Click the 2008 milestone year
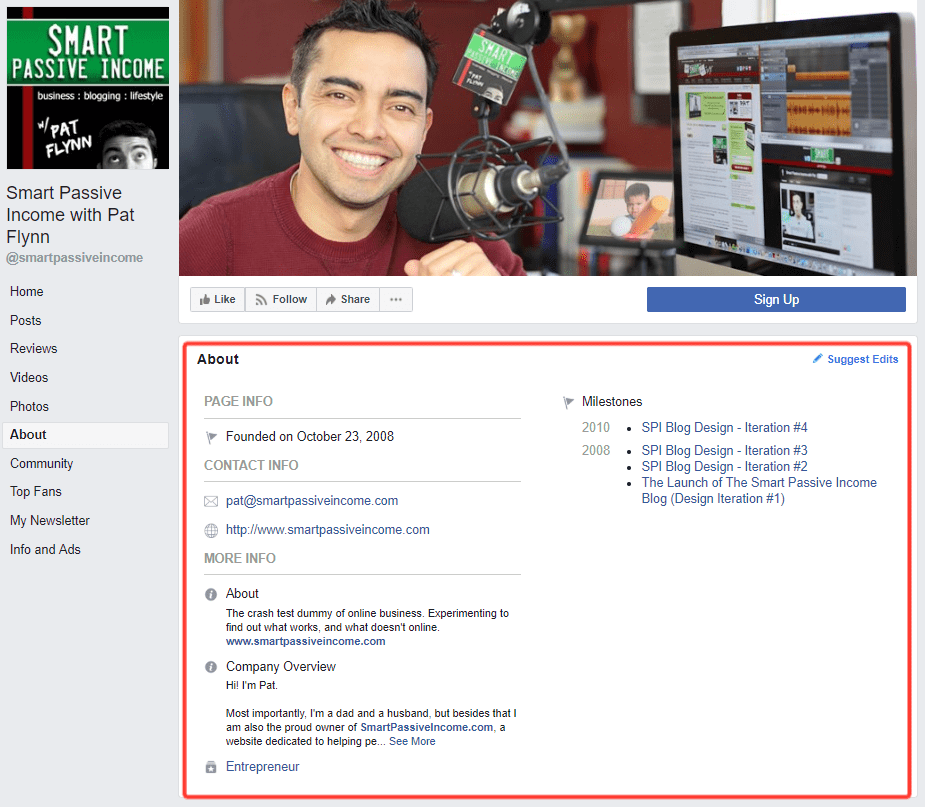Viewport: 925px width, 807px height. [596, 451]
